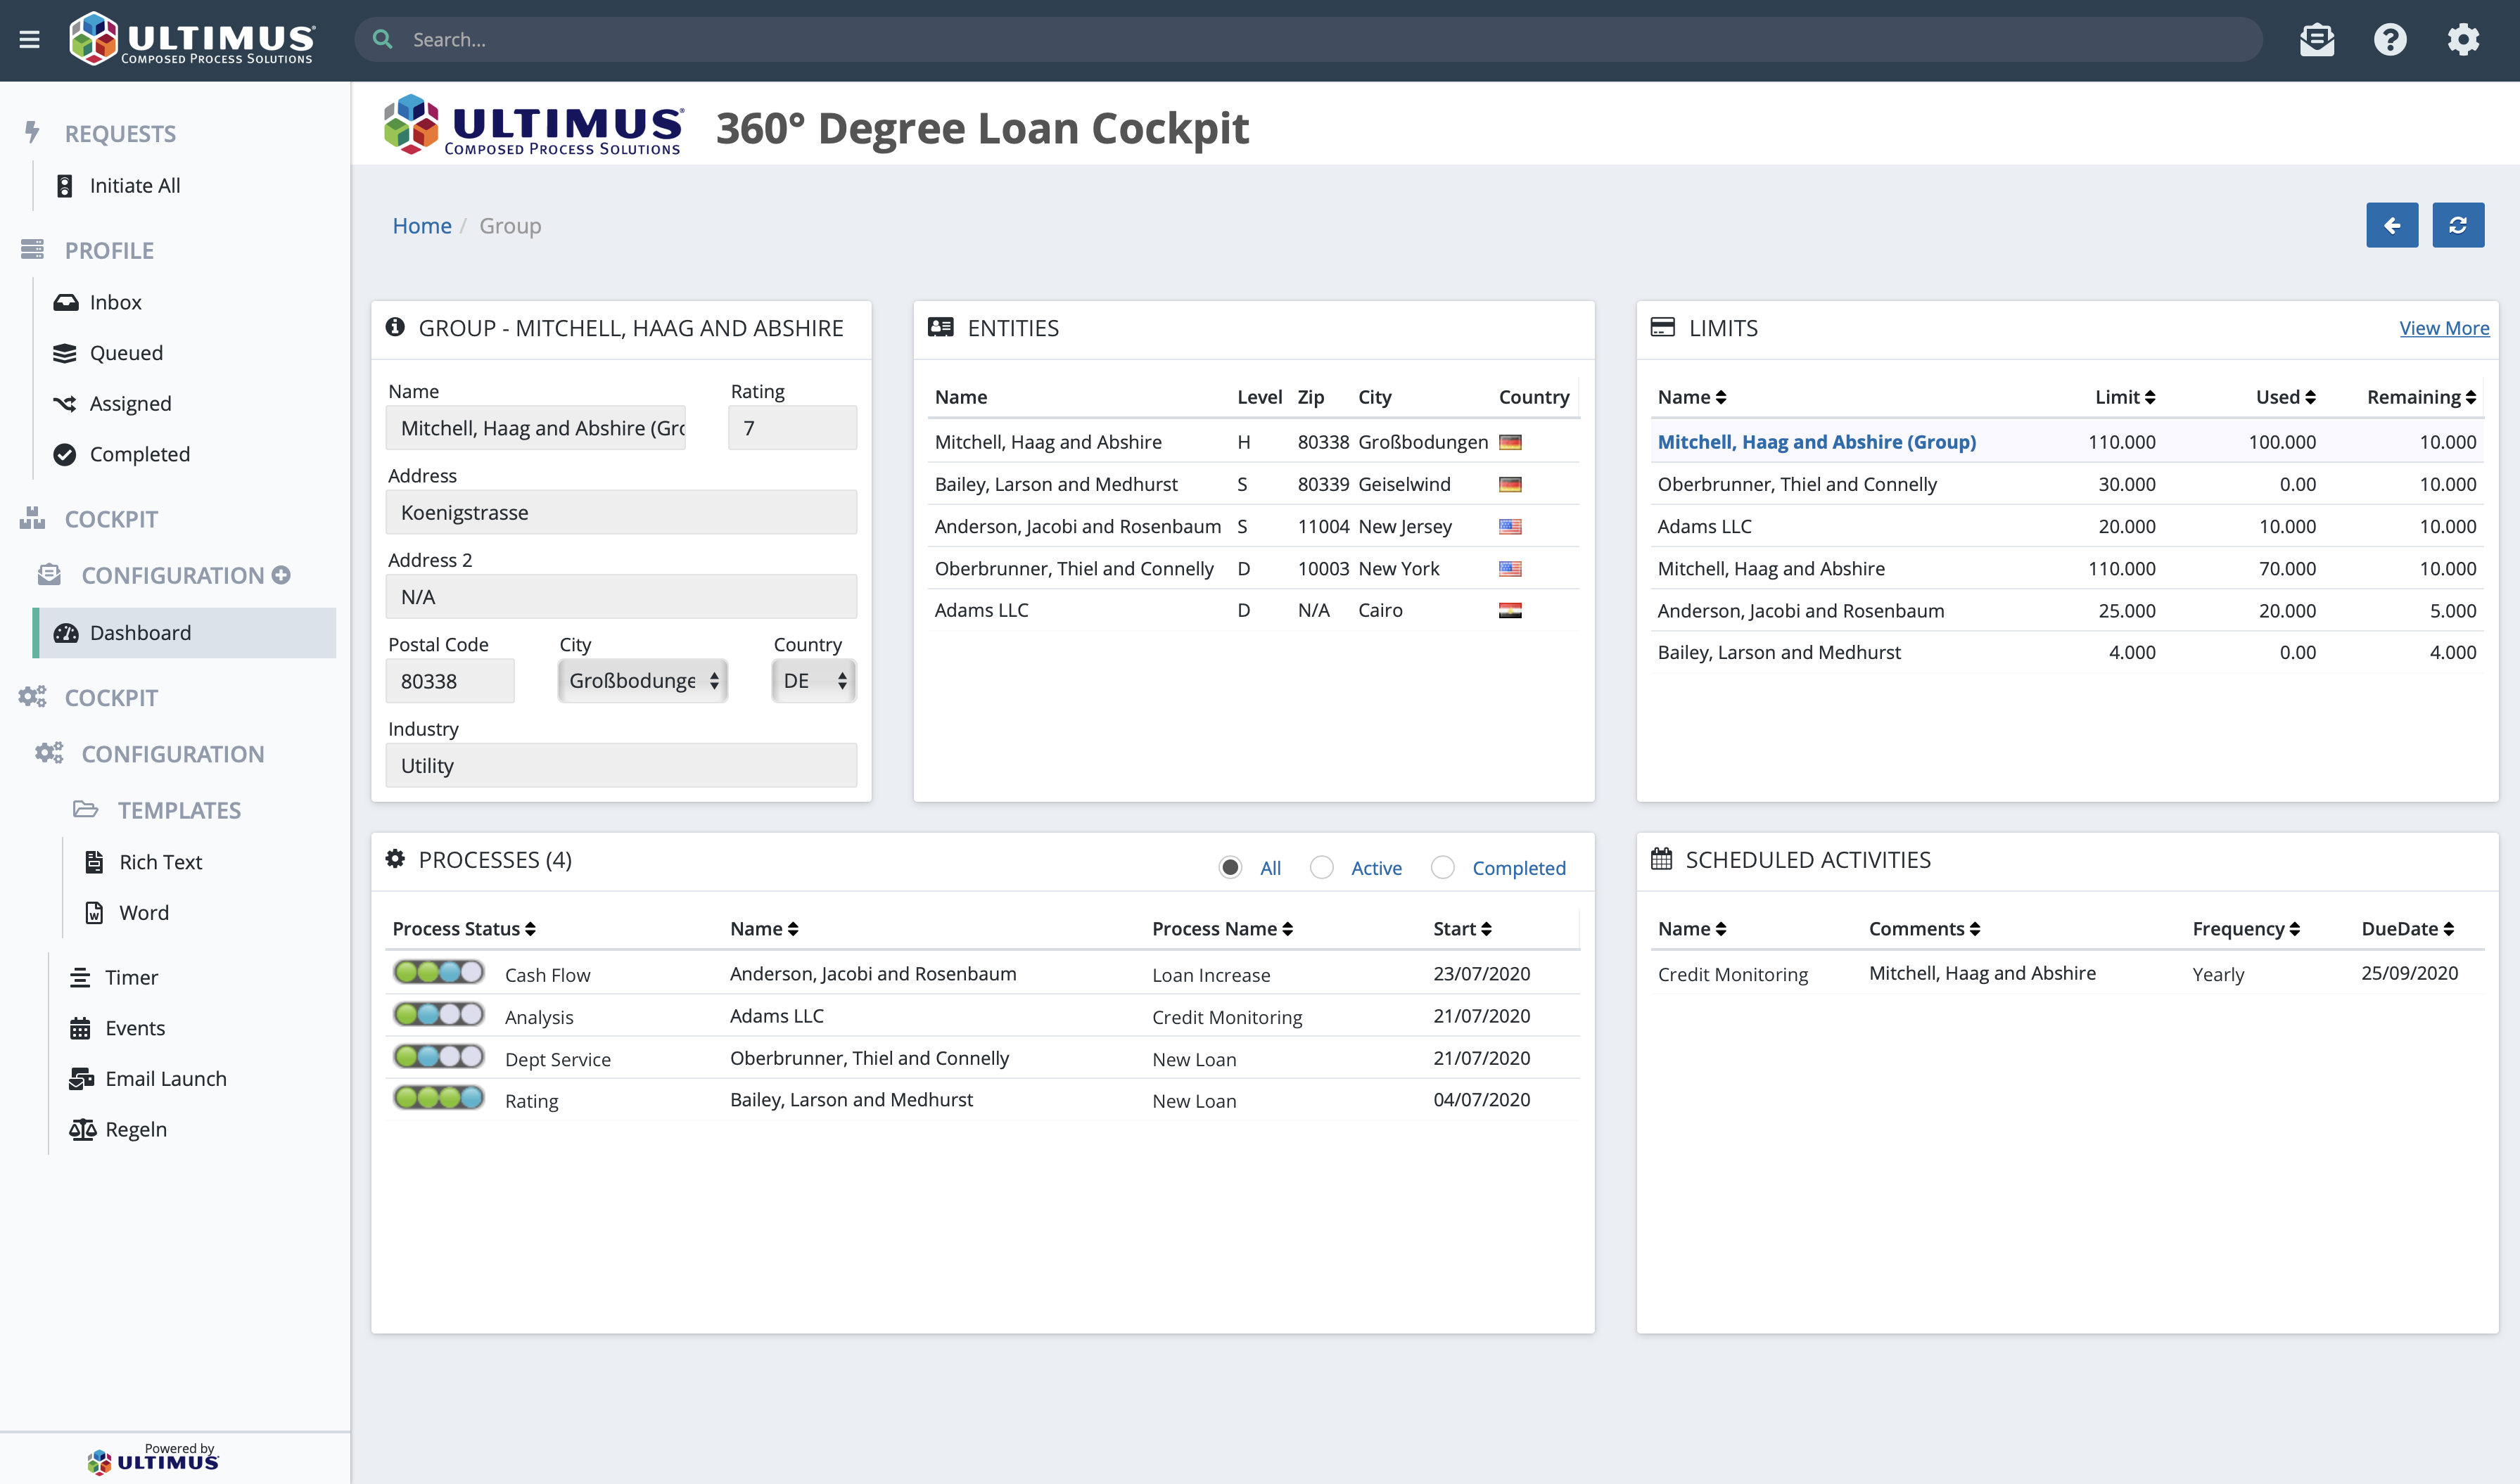2520x1484 pixels.
Task: Click View More in the Limits panel
Action: pos(2445,328)
